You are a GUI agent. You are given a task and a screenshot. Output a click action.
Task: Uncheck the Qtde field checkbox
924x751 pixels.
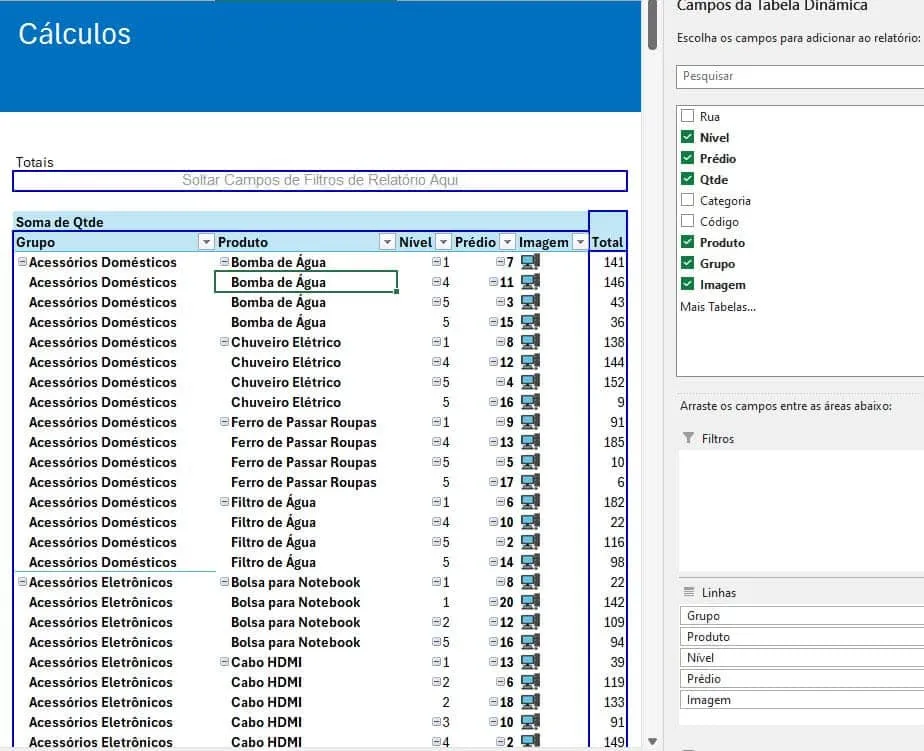[687, 179]
